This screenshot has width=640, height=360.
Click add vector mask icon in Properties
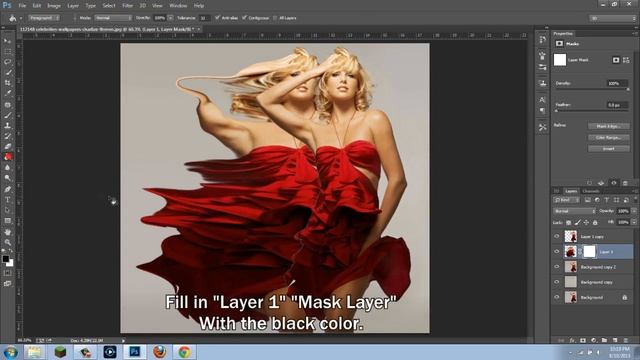tap(626, 60)
